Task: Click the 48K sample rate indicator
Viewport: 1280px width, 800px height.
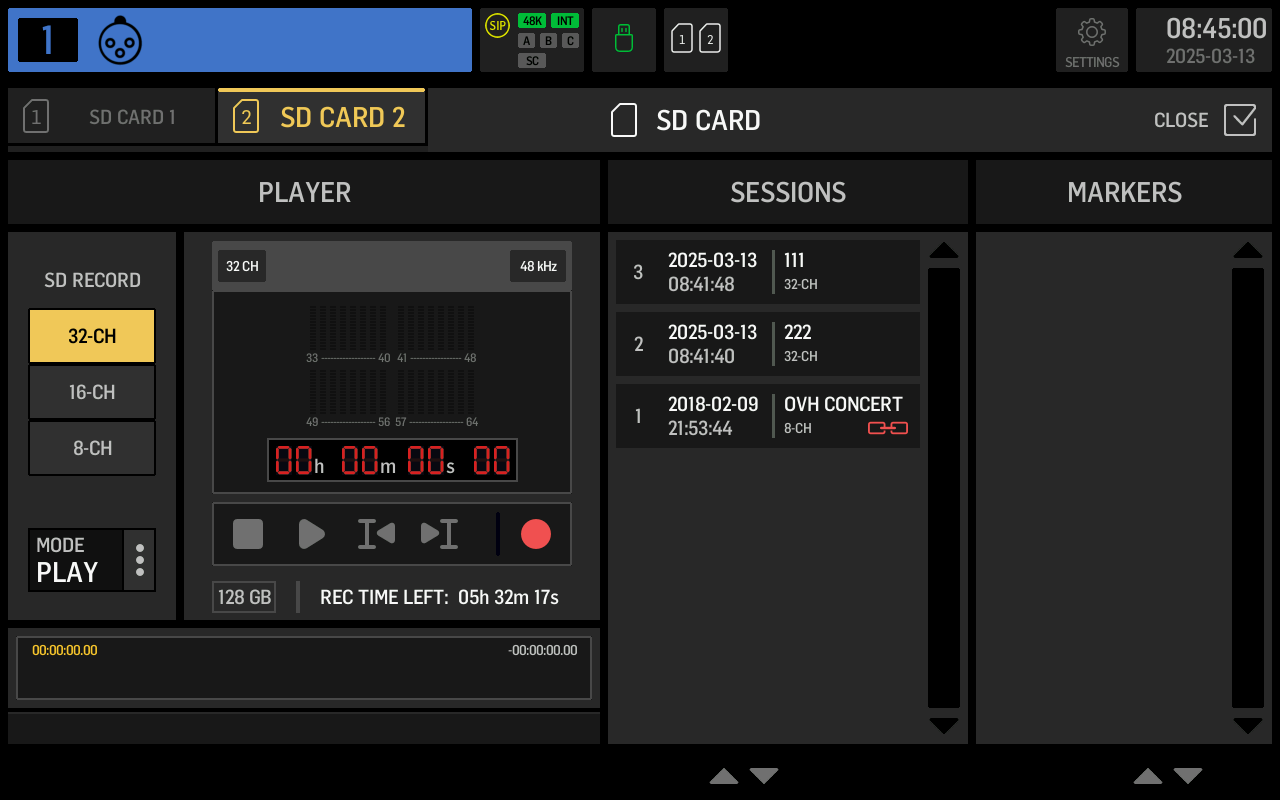Action: click(532, 21)
